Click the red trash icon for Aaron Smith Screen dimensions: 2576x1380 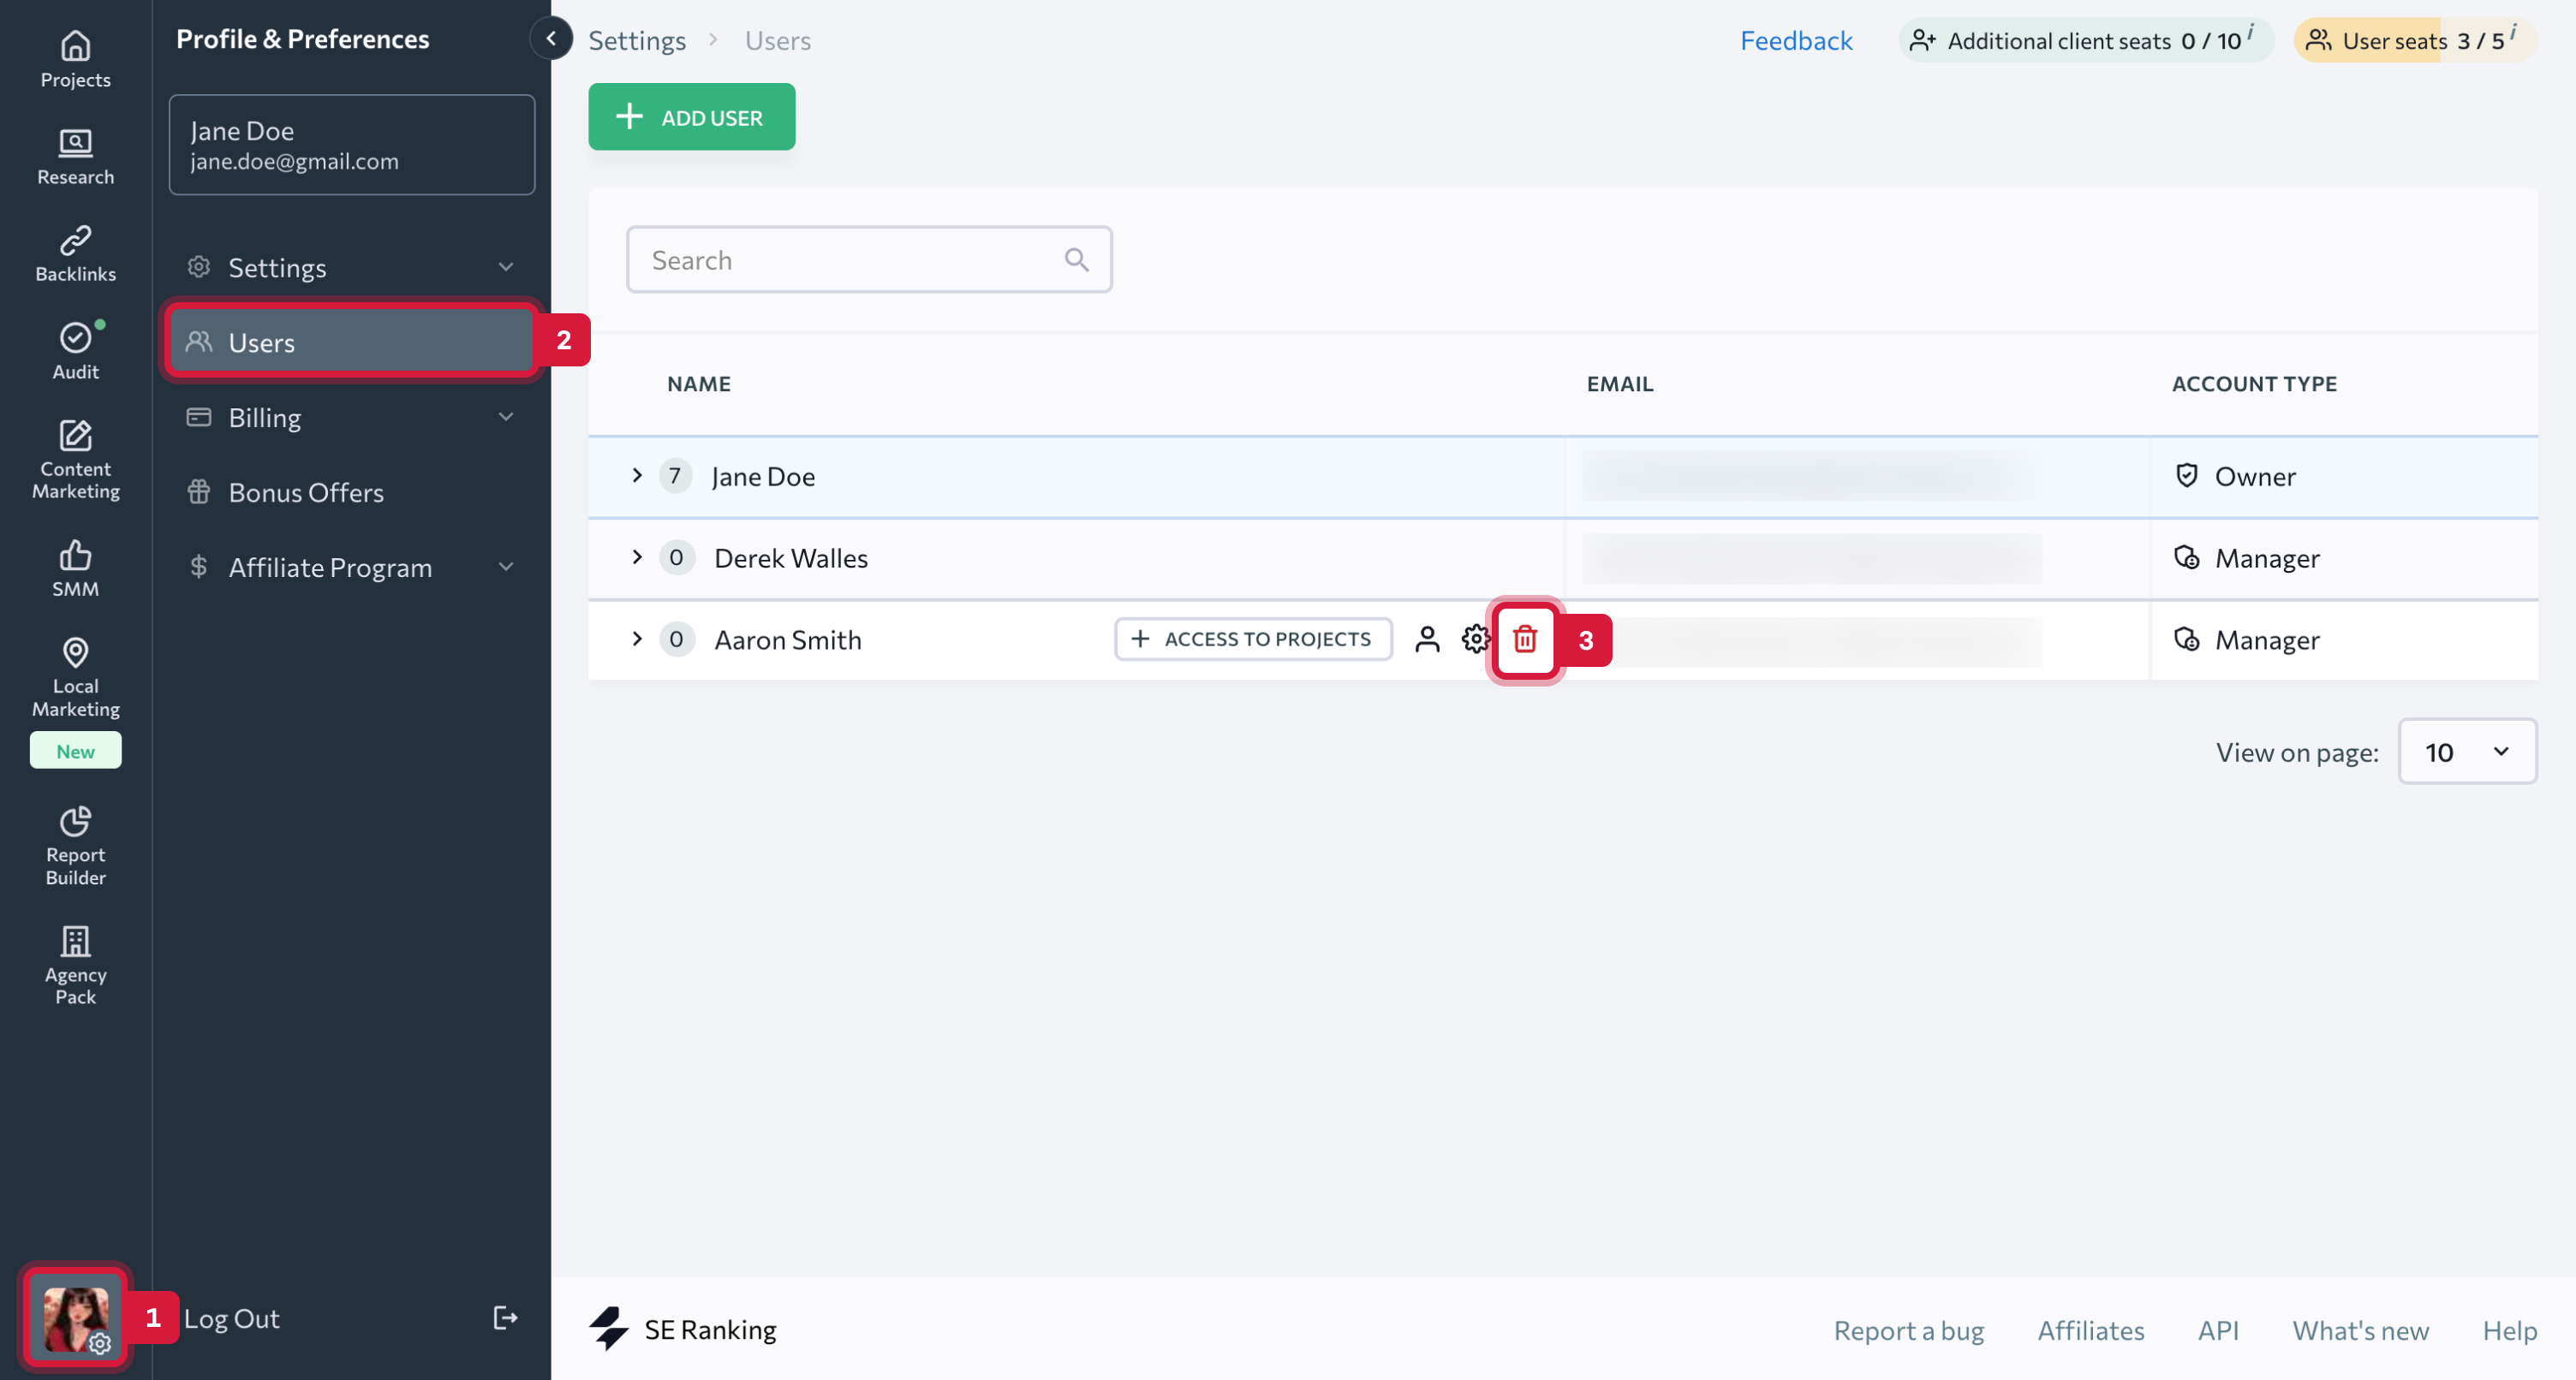pos(1524,639)
